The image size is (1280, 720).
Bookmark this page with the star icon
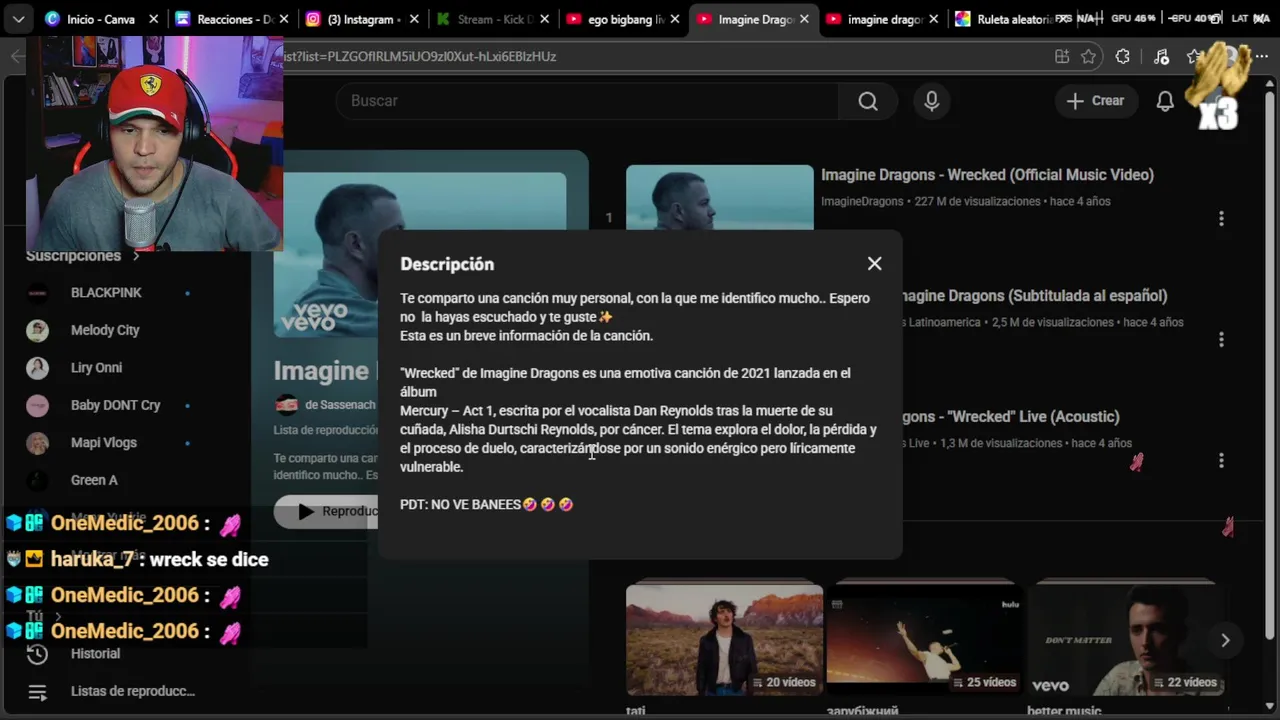click(1089, 57)
